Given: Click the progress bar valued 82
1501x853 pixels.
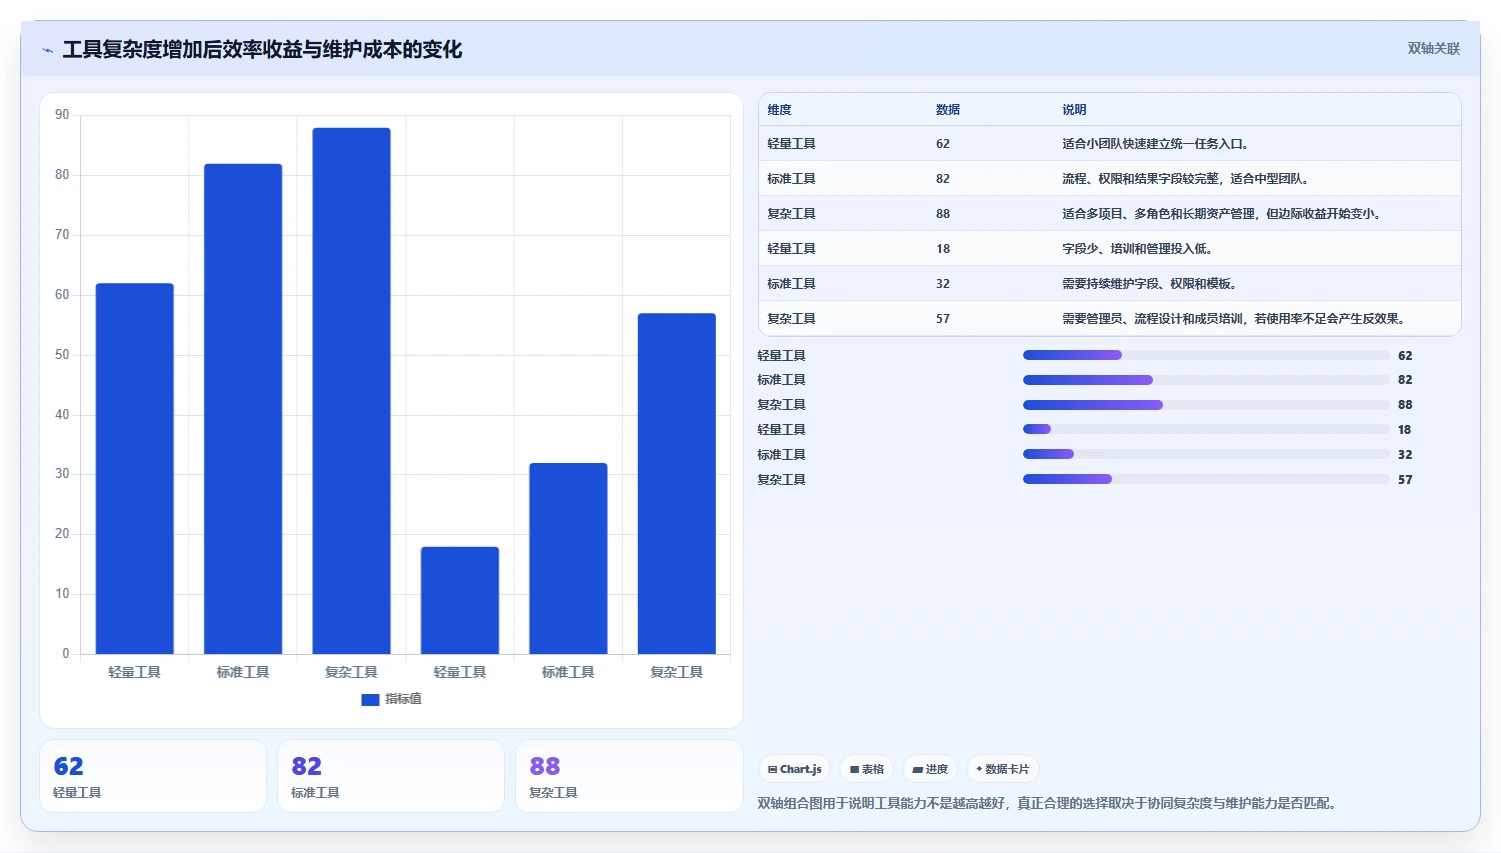Looking at the screenshot, I should click(1206, 380).
